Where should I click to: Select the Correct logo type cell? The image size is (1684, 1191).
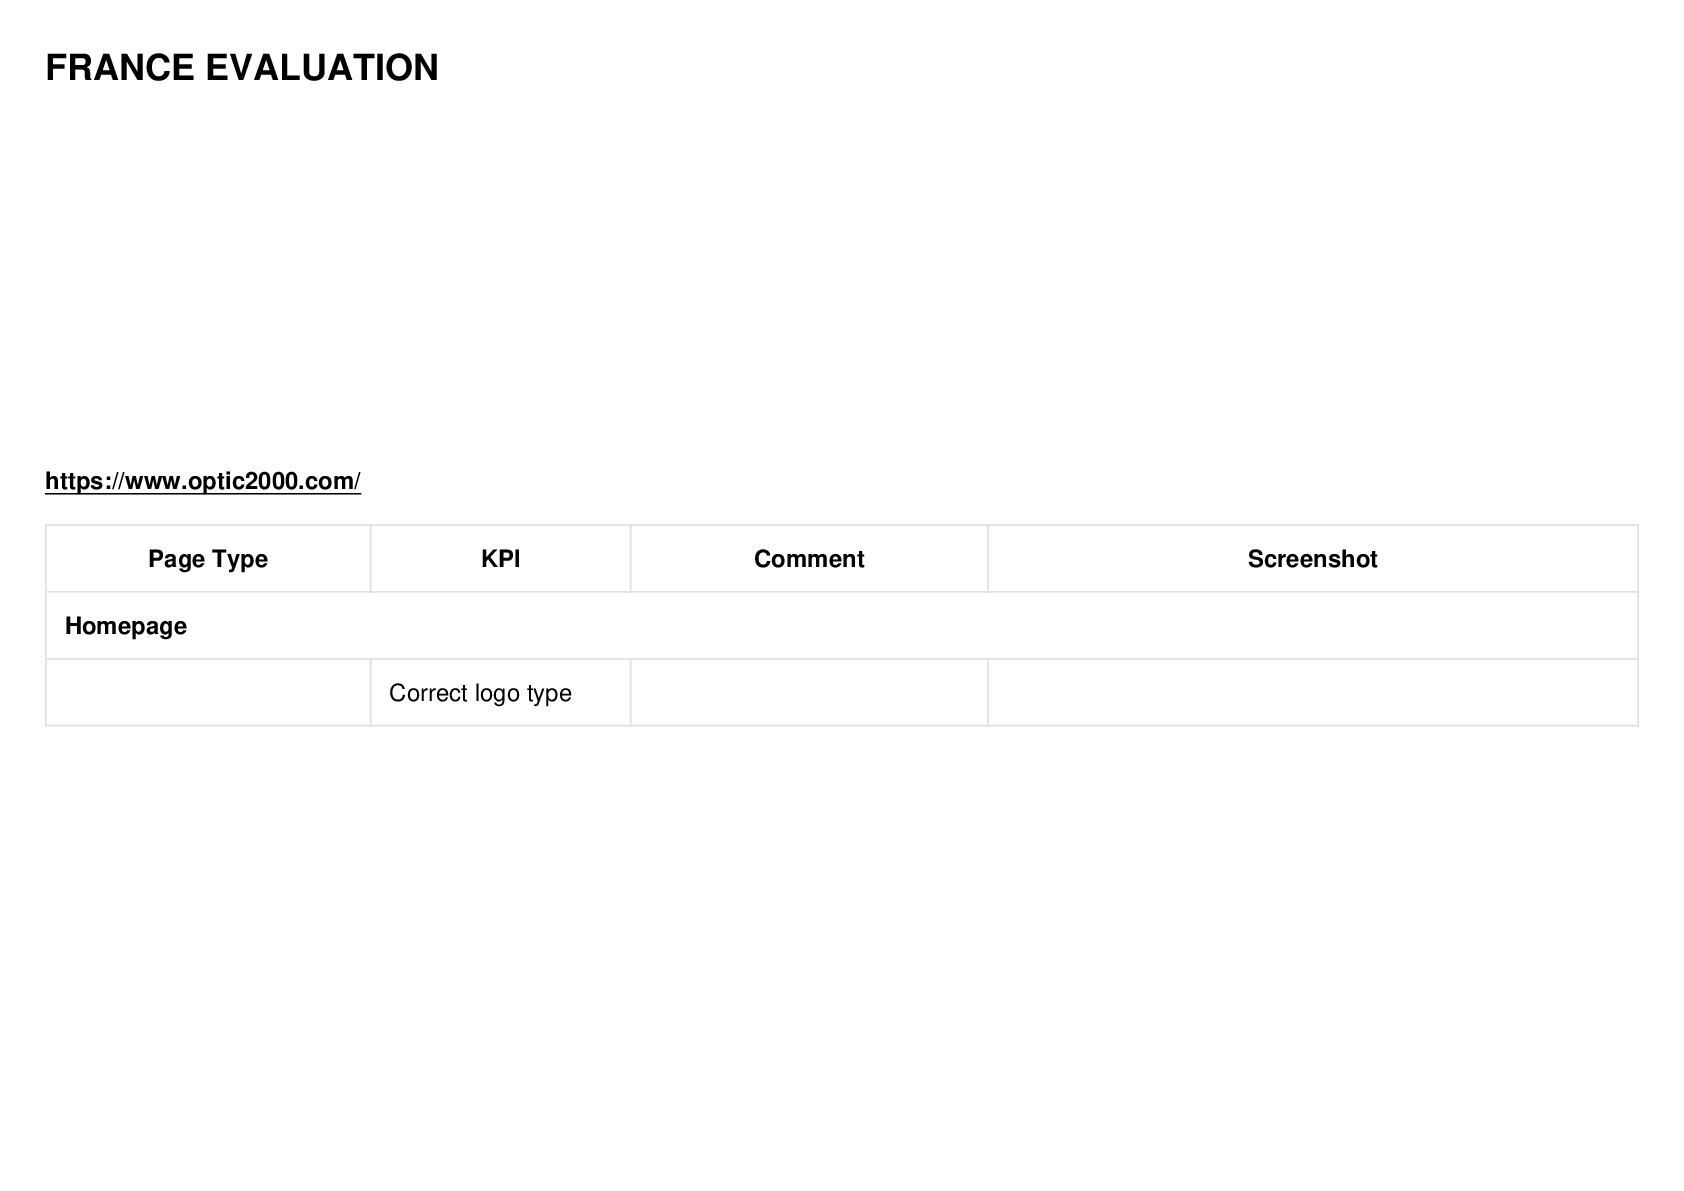tap(501, 693)
